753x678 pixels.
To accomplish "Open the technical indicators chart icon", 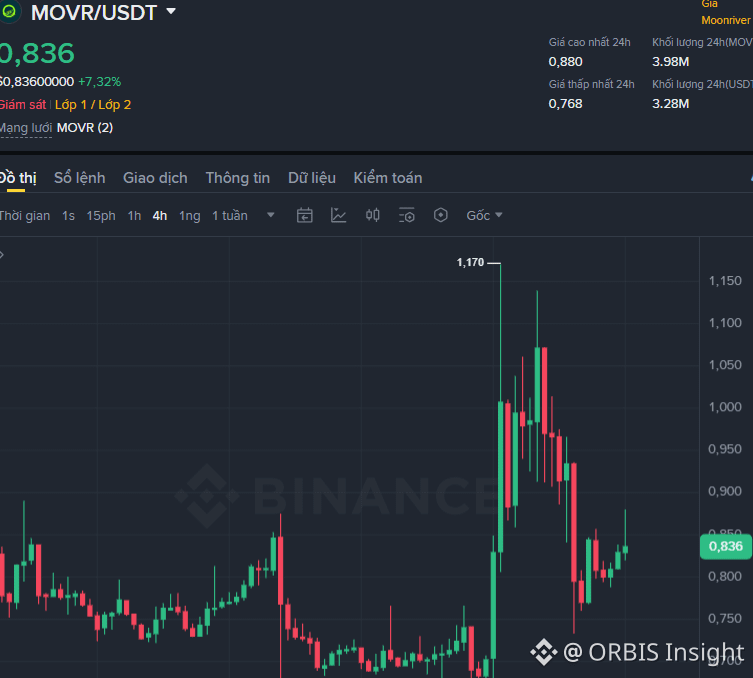I will 339,215.
